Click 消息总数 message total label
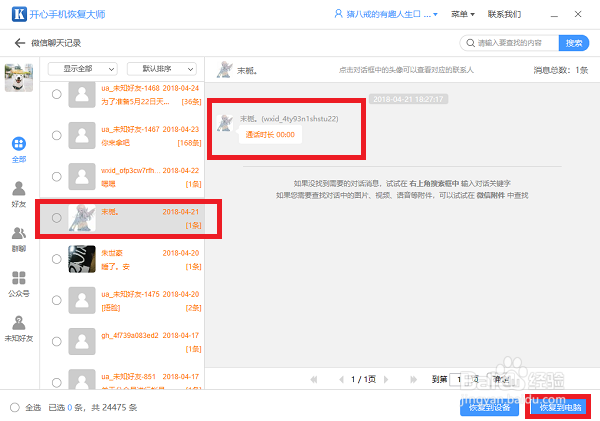 point(561,70)
